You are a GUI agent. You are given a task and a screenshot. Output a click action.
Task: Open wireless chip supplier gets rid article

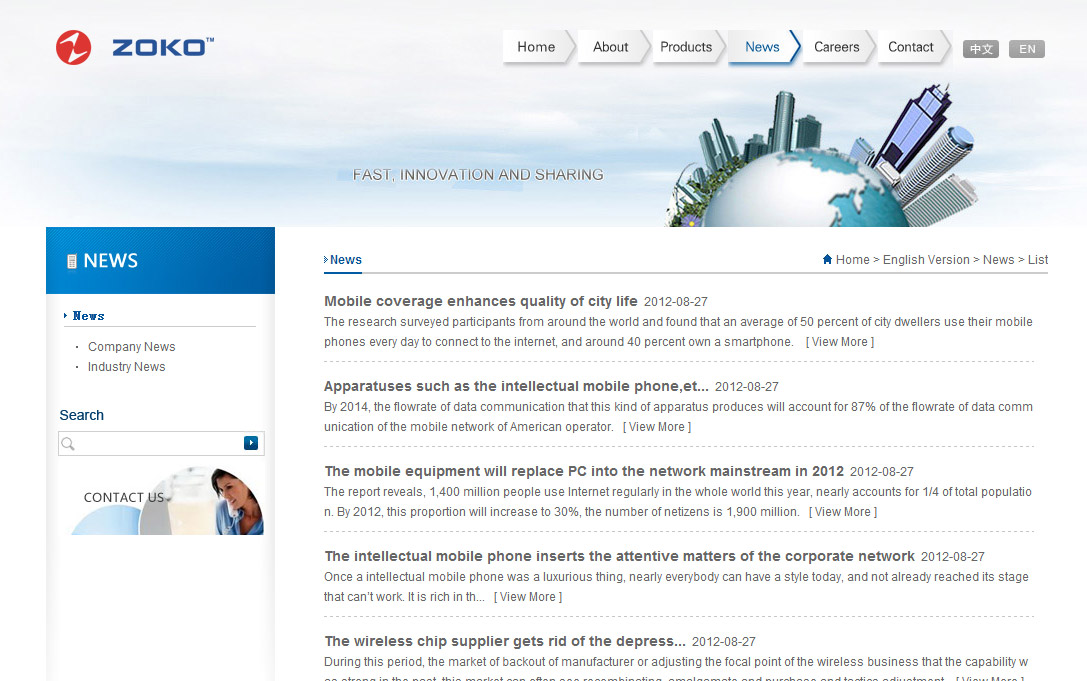(505, 641)
